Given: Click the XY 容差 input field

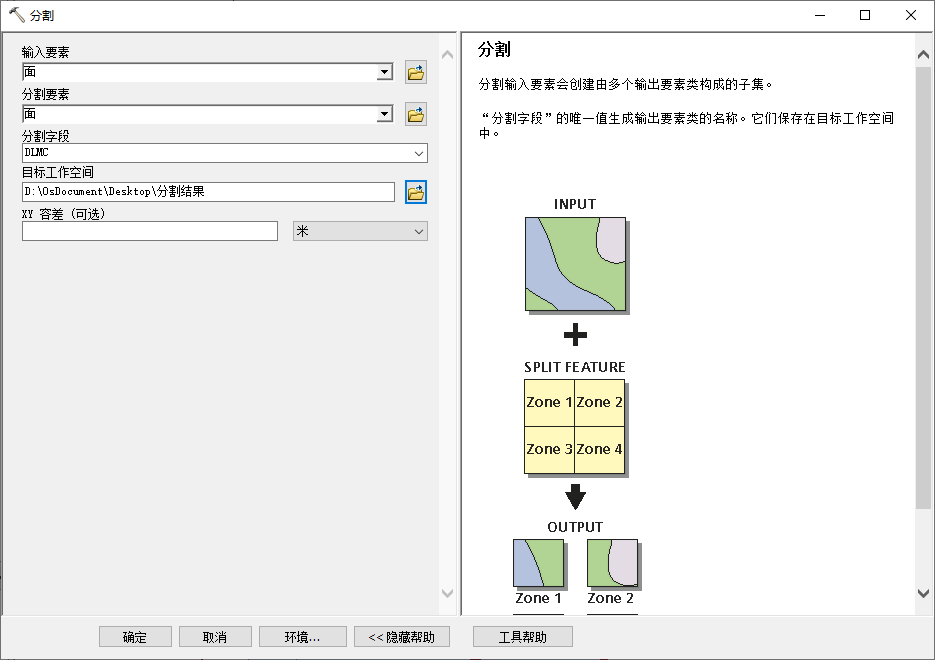Looking at the screenshot, I should point(150,231).
